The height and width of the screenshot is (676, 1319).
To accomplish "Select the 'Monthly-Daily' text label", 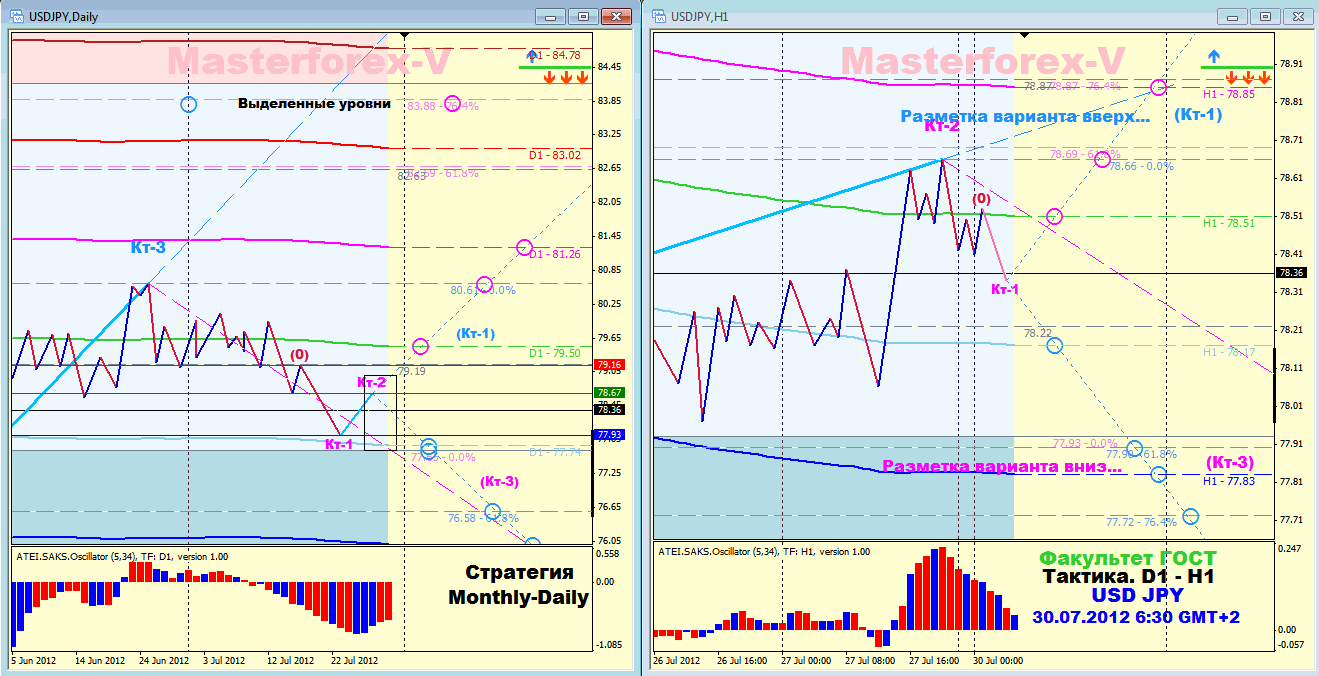I will click(518, 598).
